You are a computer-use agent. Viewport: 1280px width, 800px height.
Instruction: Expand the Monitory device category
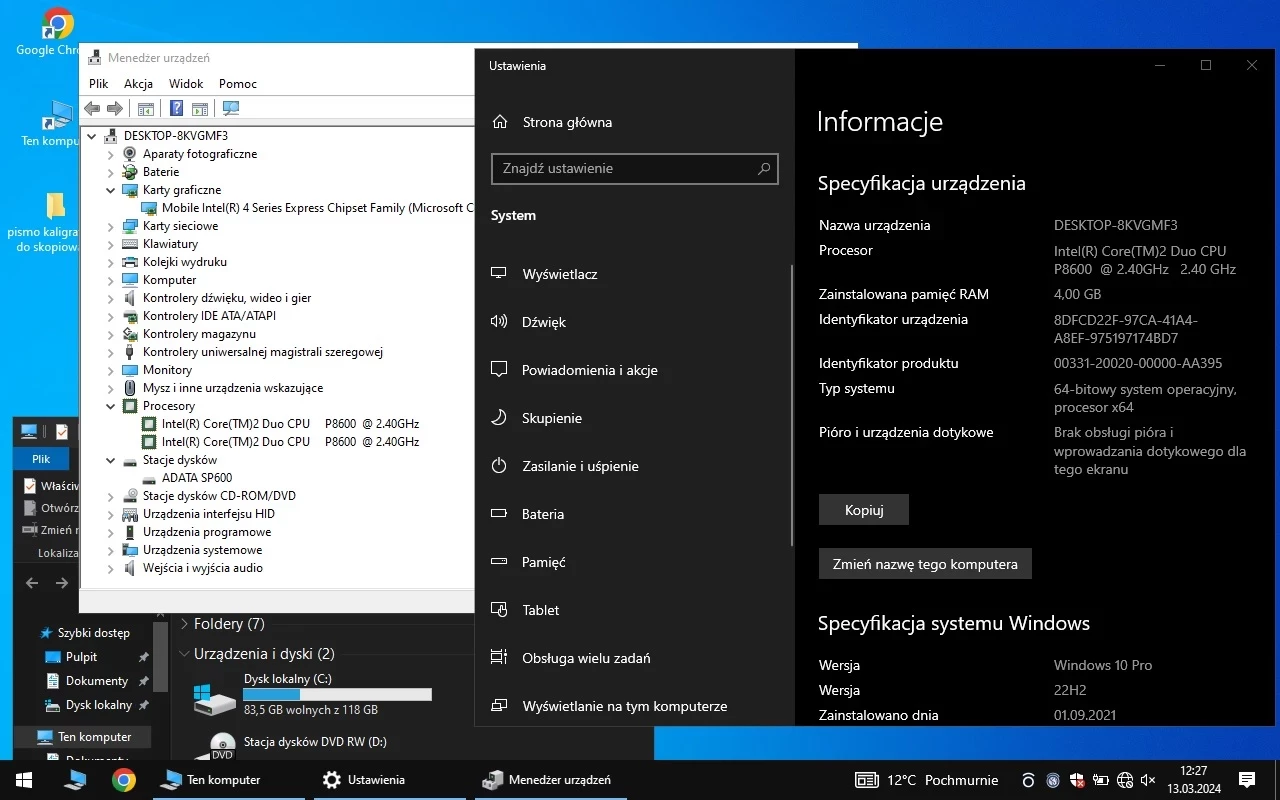112,370
